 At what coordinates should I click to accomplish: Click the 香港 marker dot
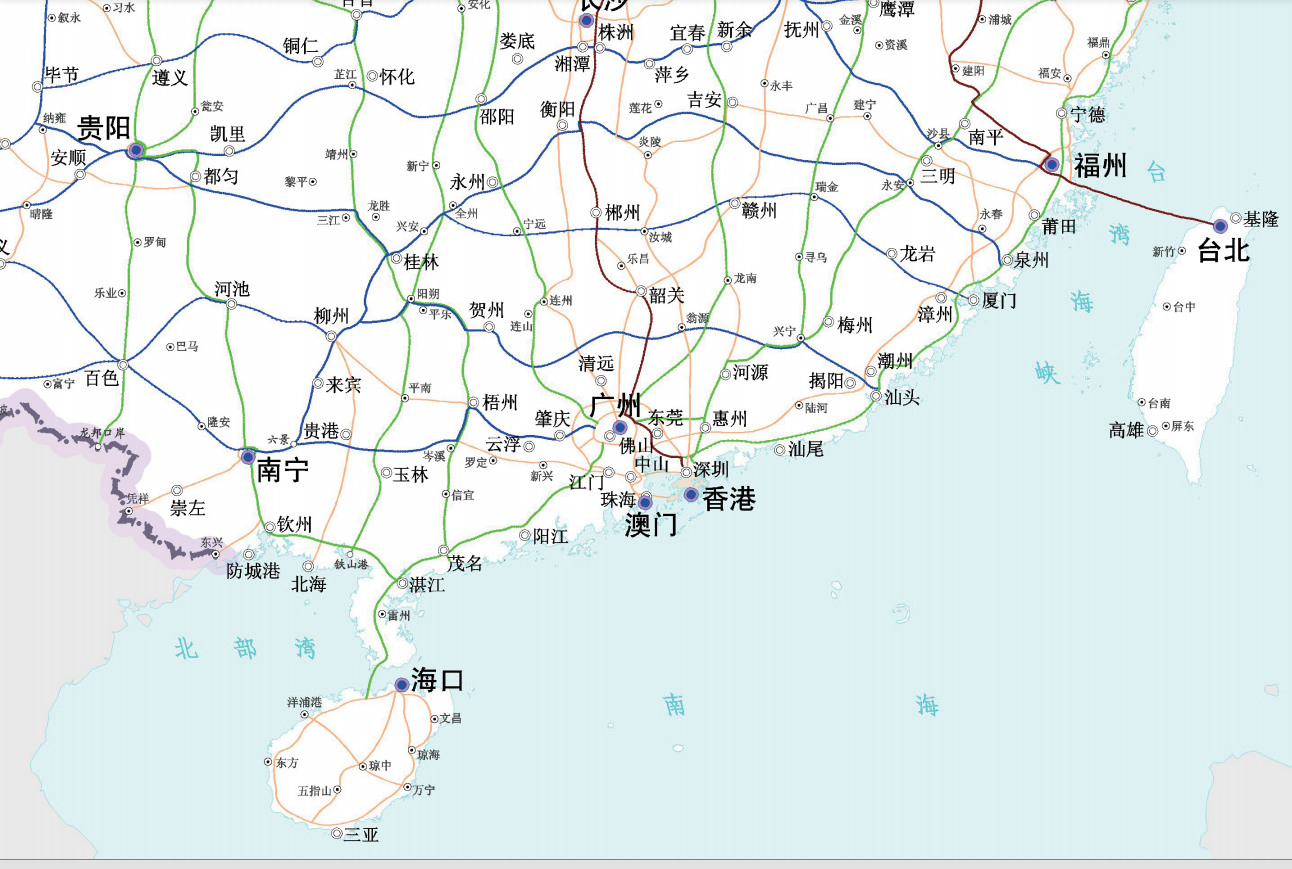(691, 494)
